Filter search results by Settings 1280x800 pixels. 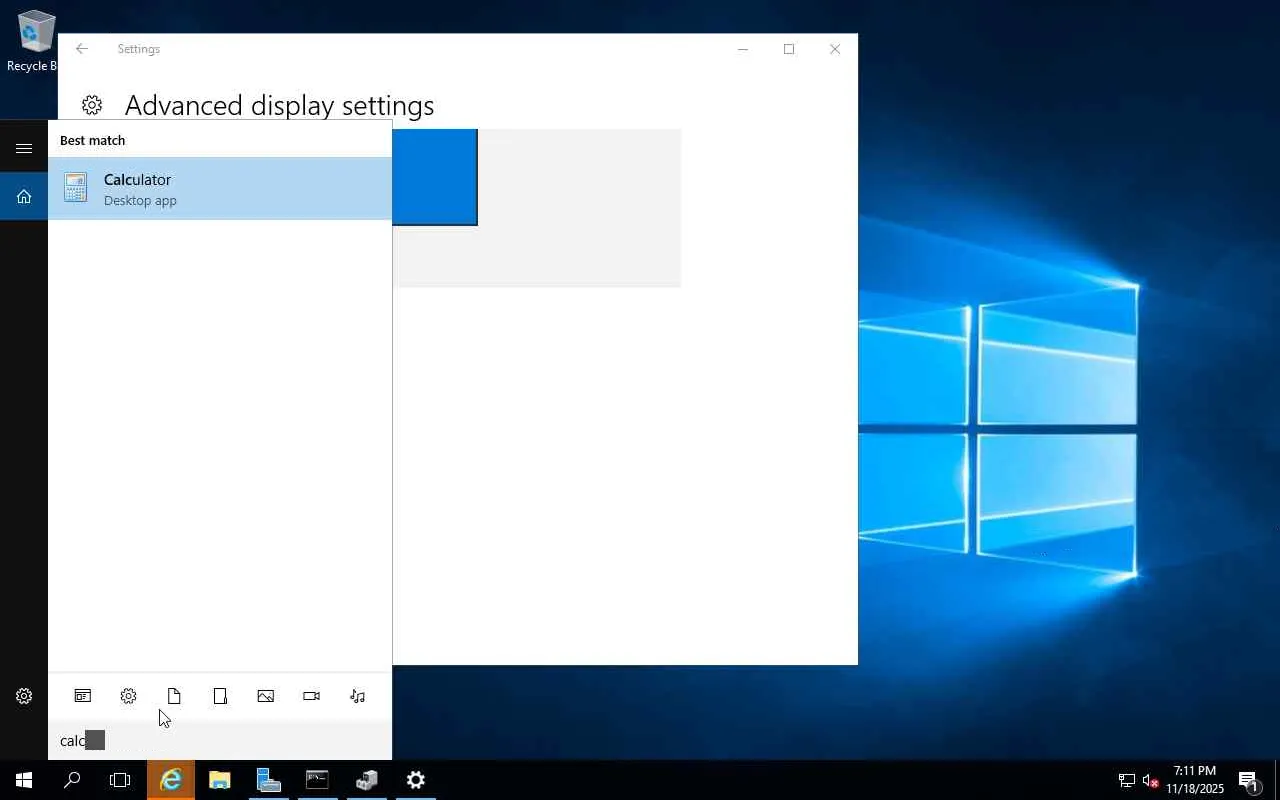click(x=128, y=696)
